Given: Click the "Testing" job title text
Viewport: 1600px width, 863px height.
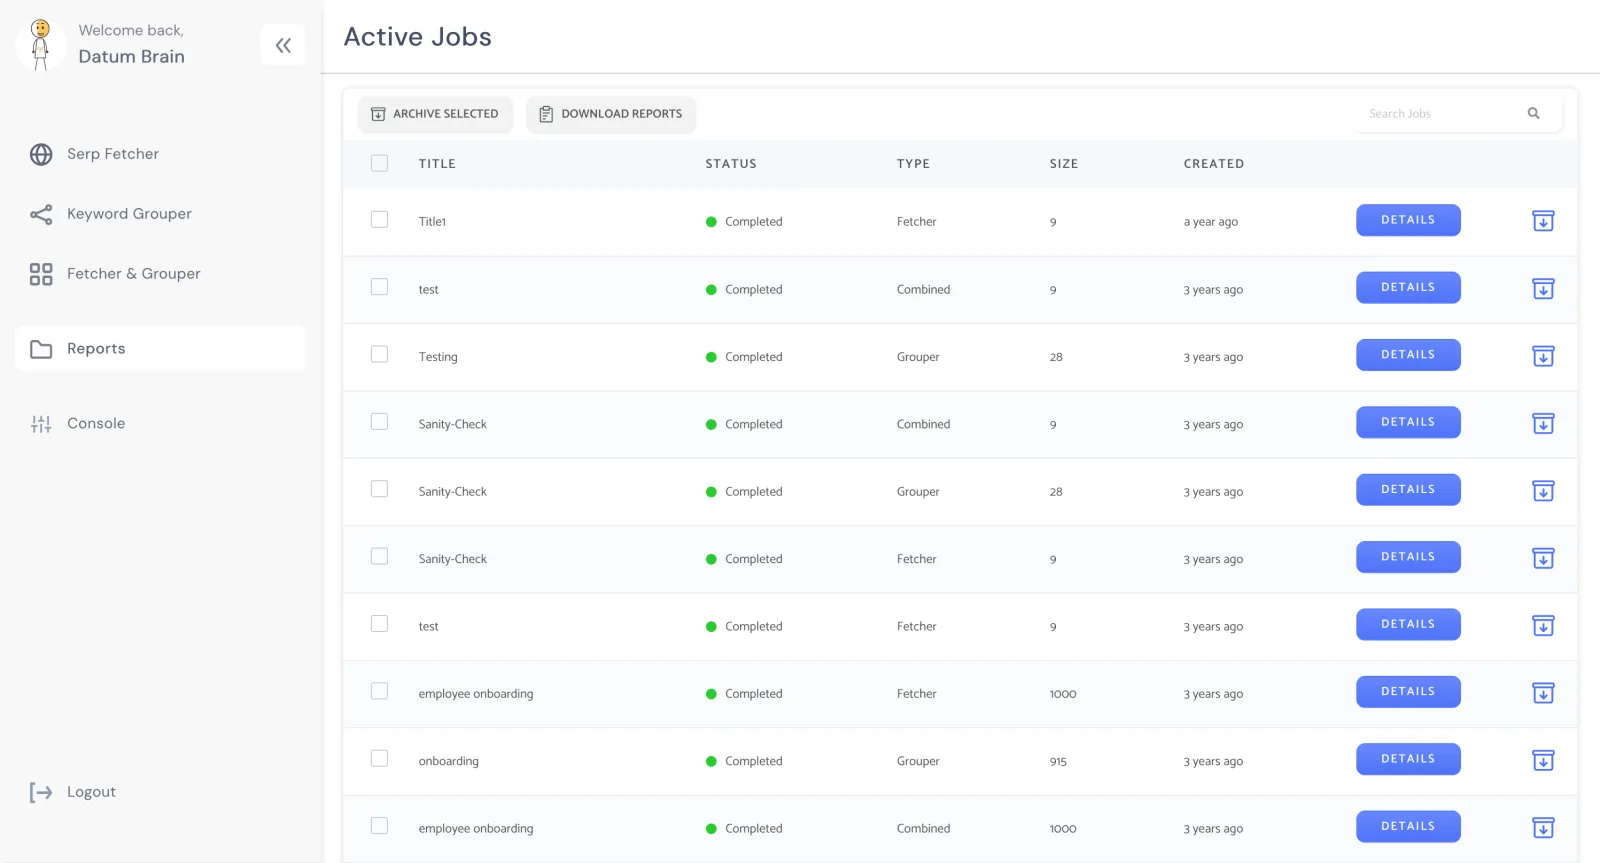Looking at the screenshot, I should coord(438,357).
